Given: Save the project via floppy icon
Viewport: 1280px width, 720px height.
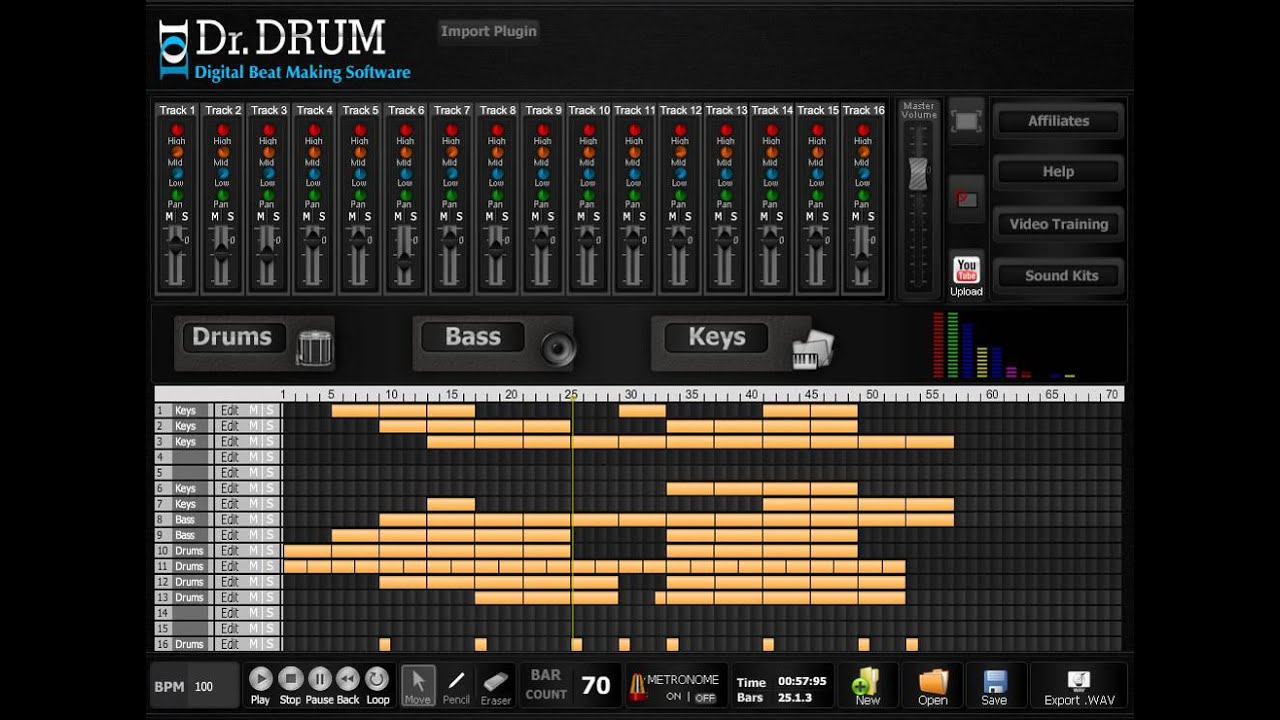Looking at the screenshot, I should pyautogui.click(x=994, y=685).
